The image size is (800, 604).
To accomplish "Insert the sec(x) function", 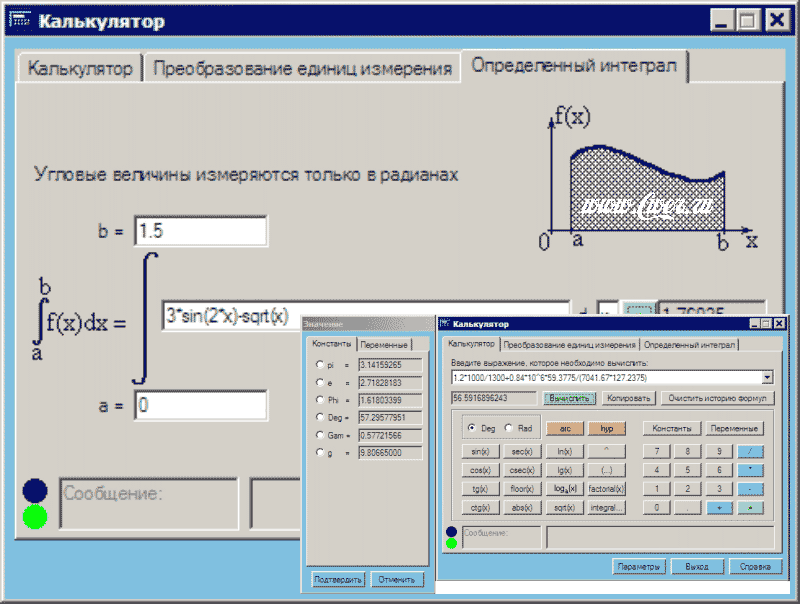I will [x=522, y=451].
